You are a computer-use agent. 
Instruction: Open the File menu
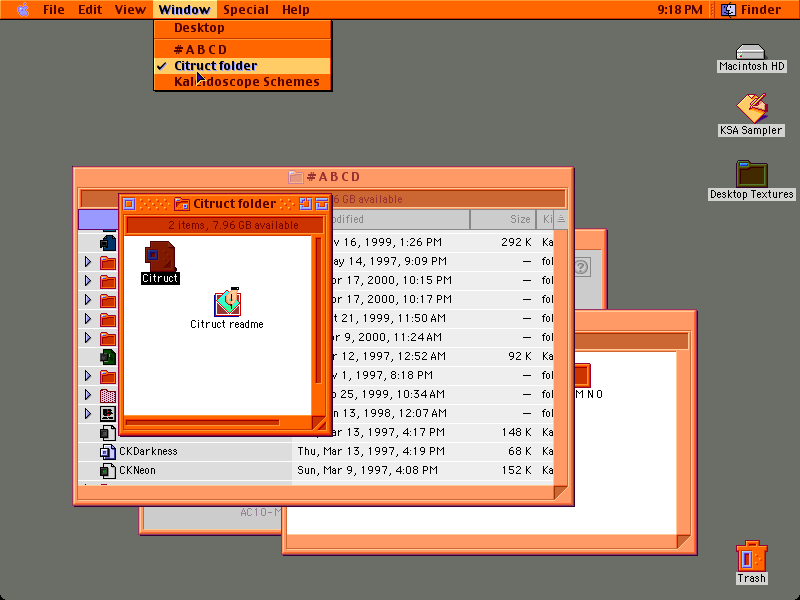click(54, 9)
